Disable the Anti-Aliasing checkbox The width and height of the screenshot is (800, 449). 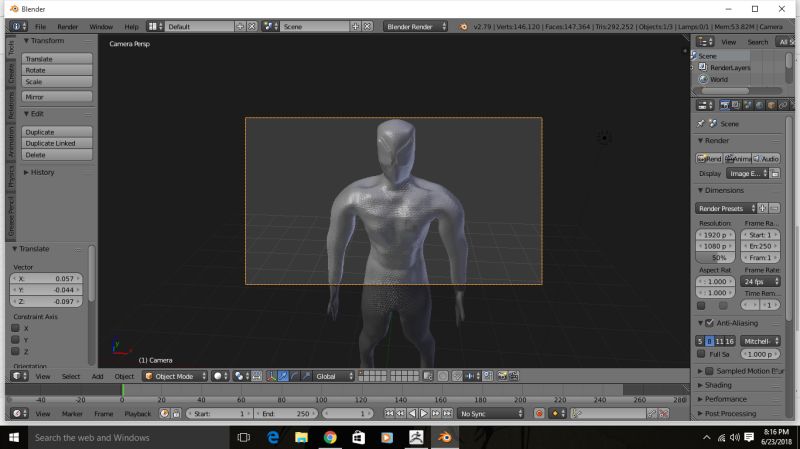(x=709, y=323)
